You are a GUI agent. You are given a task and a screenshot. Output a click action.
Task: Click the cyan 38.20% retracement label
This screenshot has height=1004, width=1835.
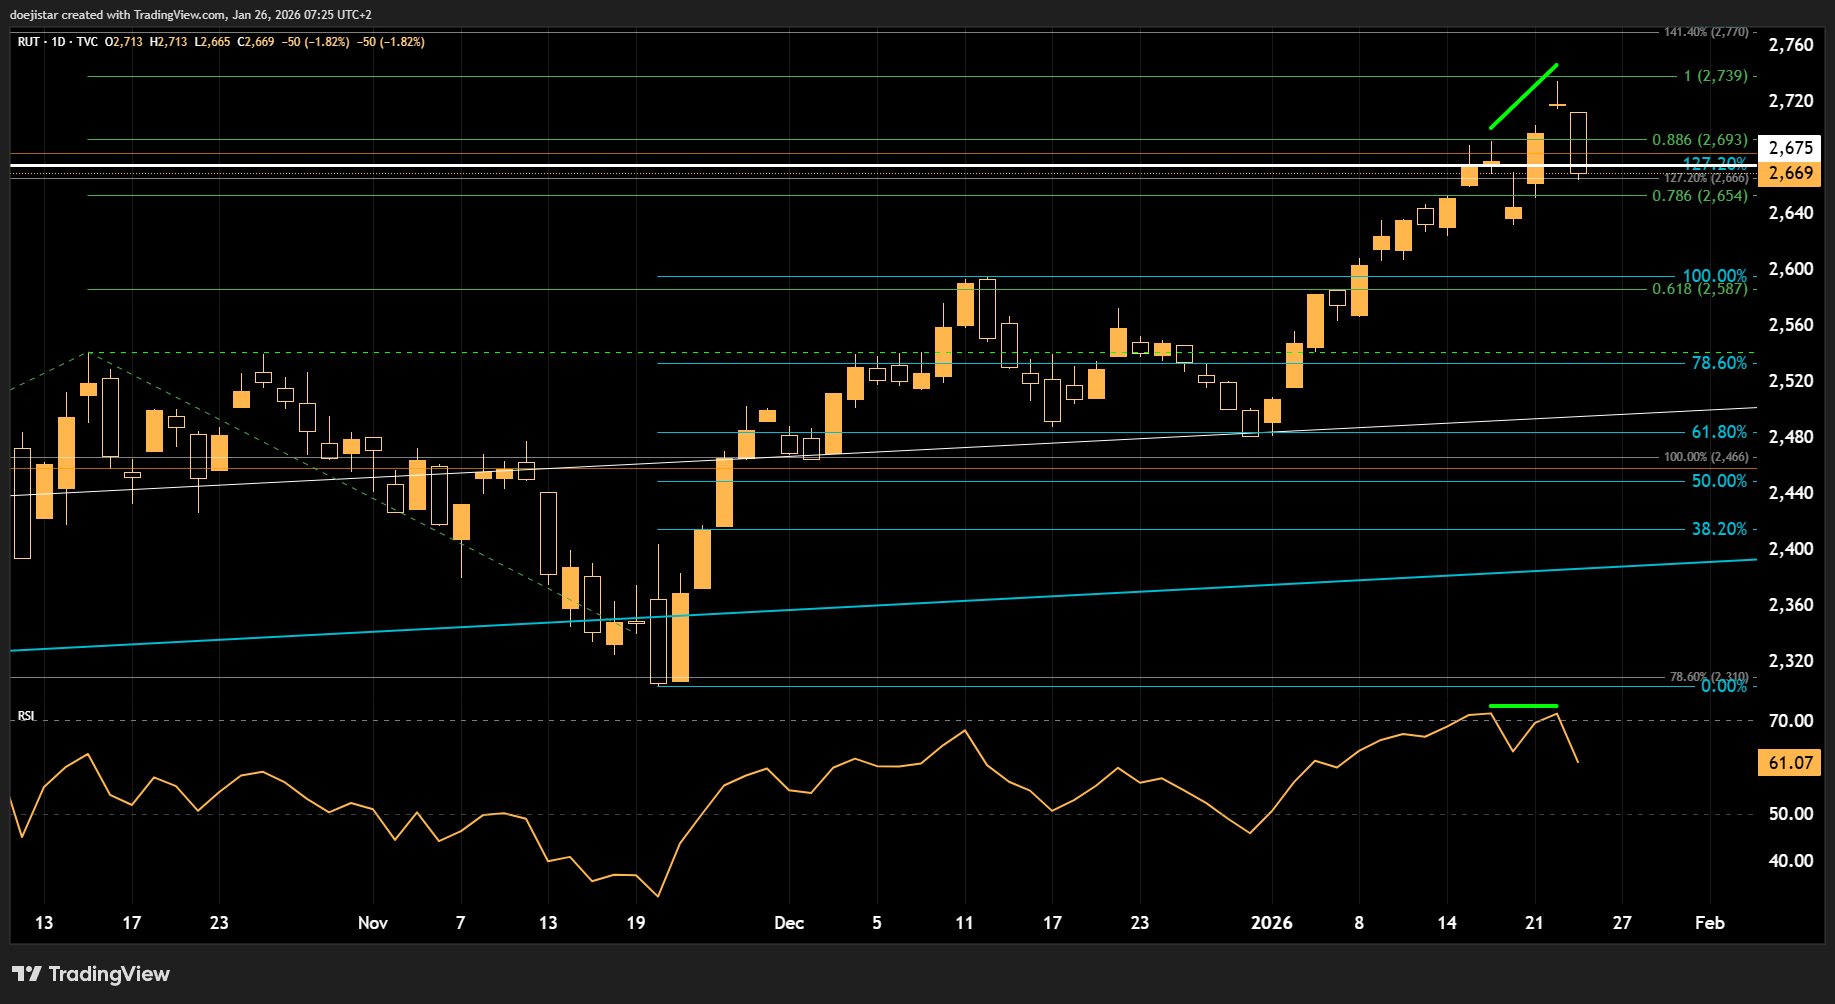[1719, 529]
